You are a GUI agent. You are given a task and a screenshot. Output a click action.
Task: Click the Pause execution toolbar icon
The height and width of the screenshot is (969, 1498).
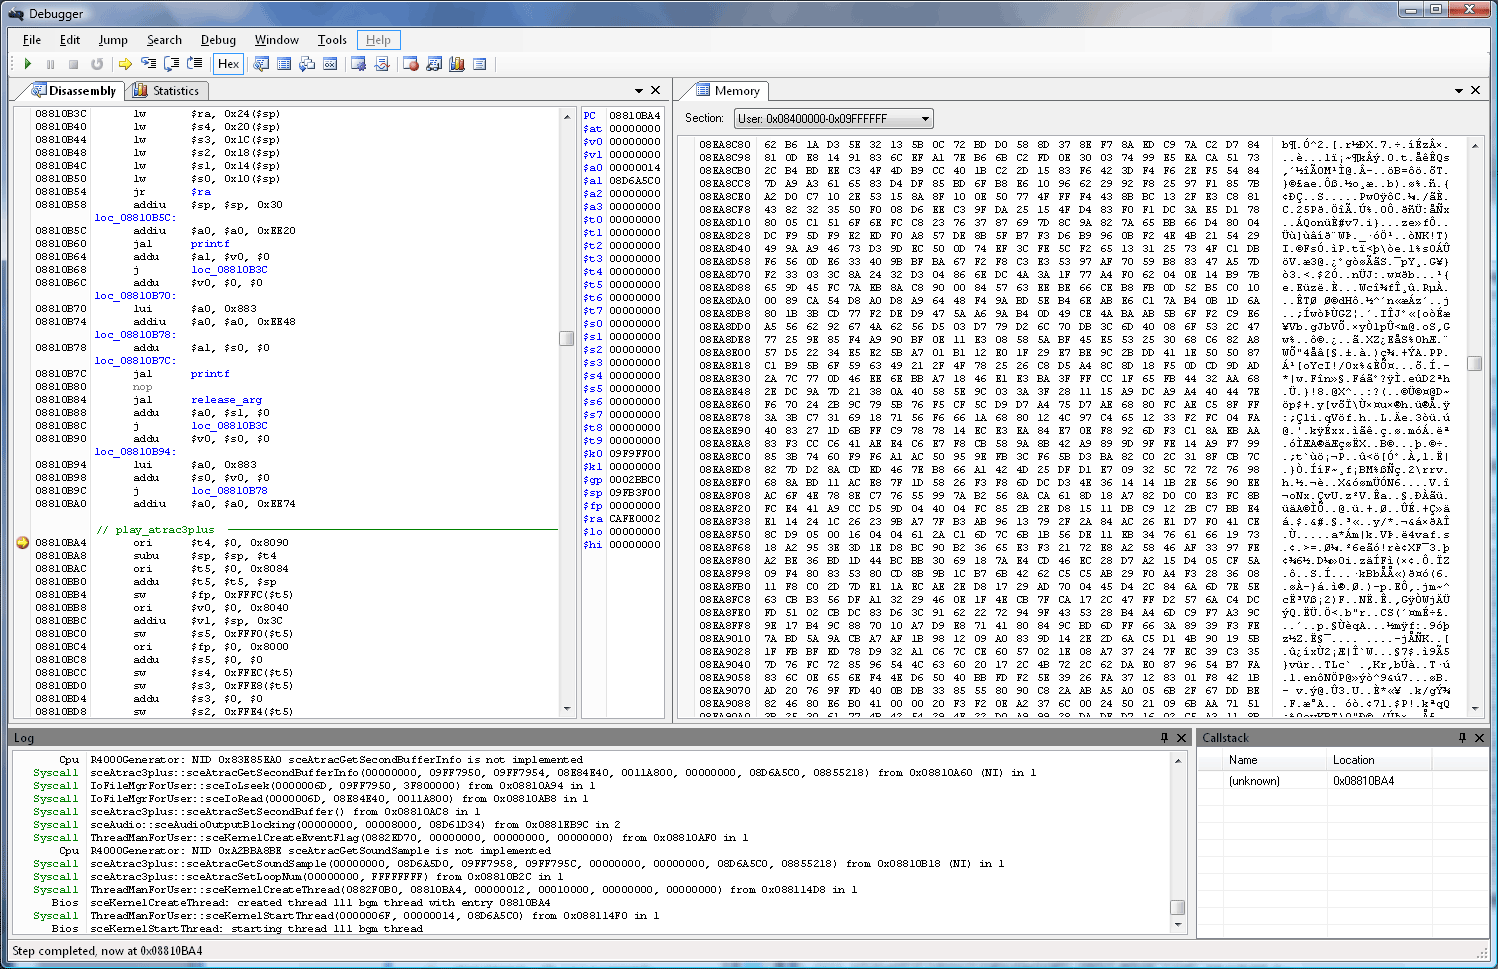(x=50, y=64)
